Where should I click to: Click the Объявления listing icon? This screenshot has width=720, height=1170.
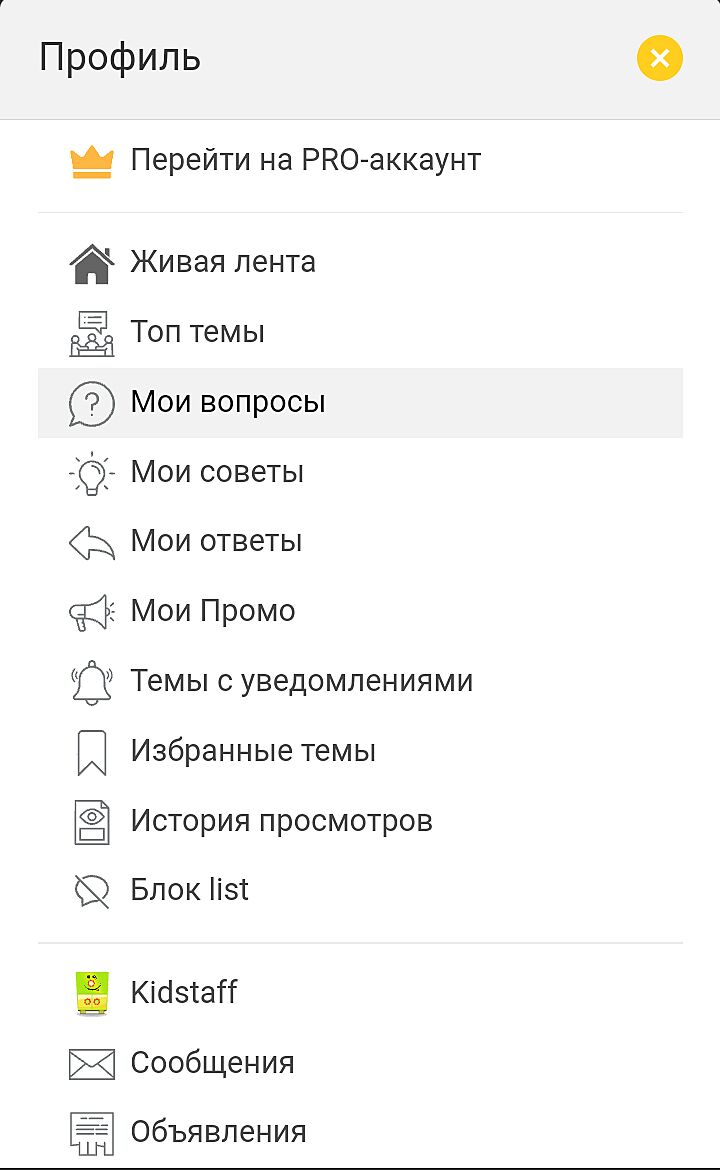point(91,1133)
